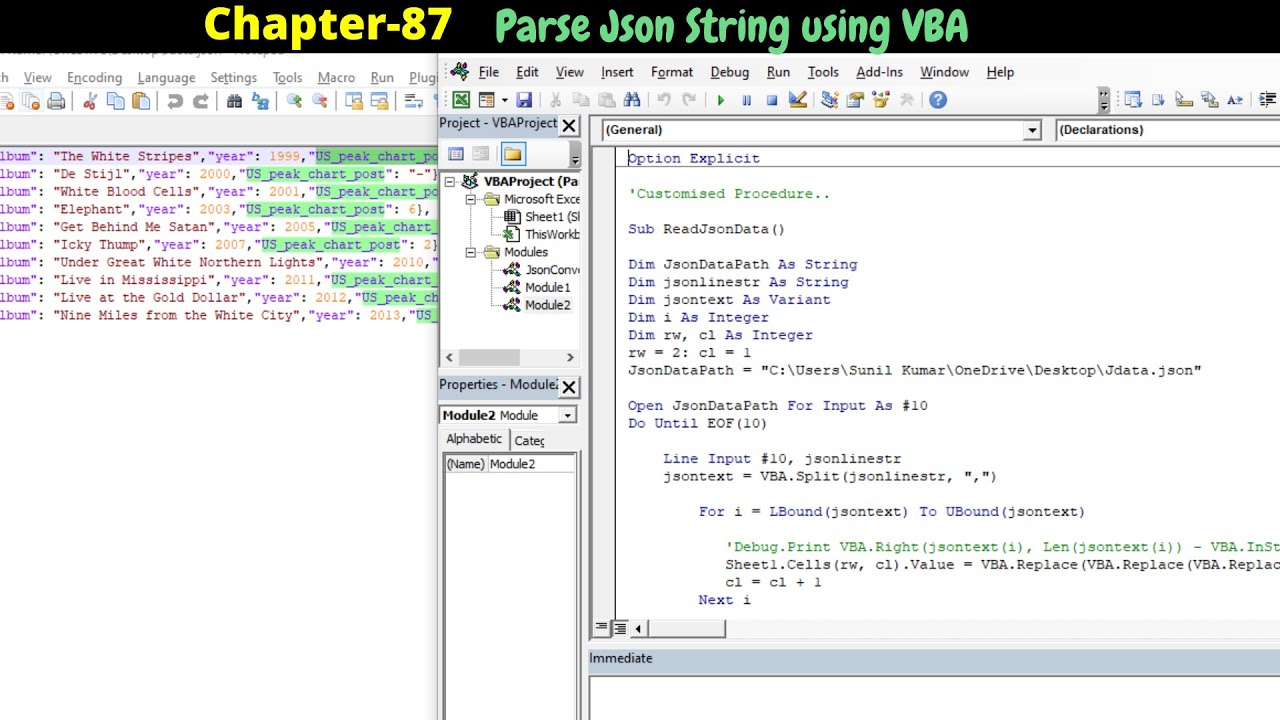Click inside the Immediate window pane

click(x=934, y=698)
